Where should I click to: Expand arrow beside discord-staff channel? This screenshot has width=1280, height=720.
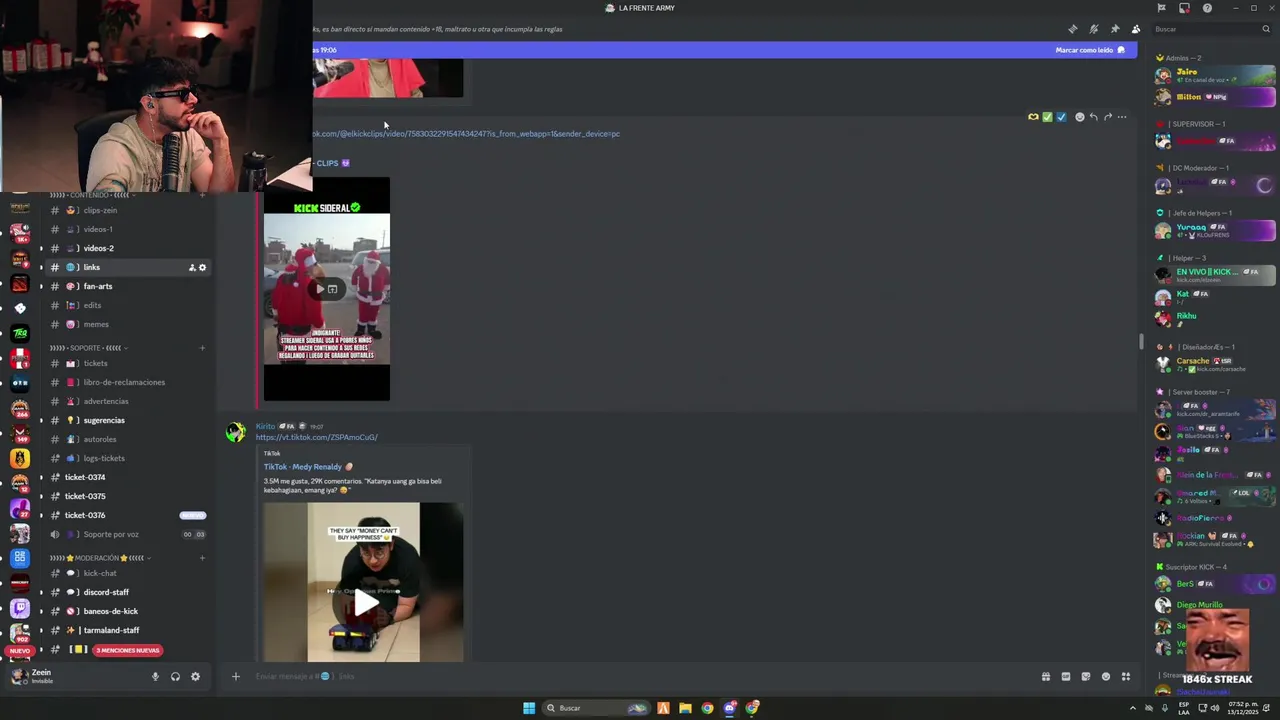click(x=41, y=592)
